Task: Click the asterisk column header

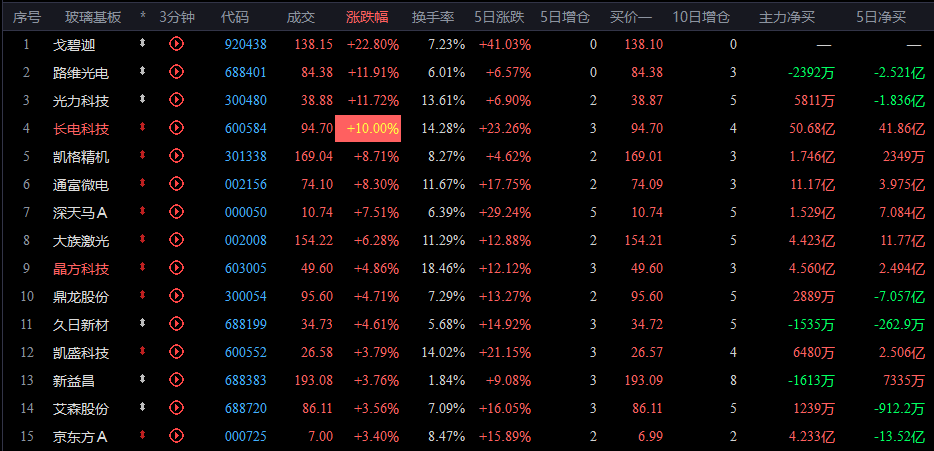Action: tap(142, 17)
